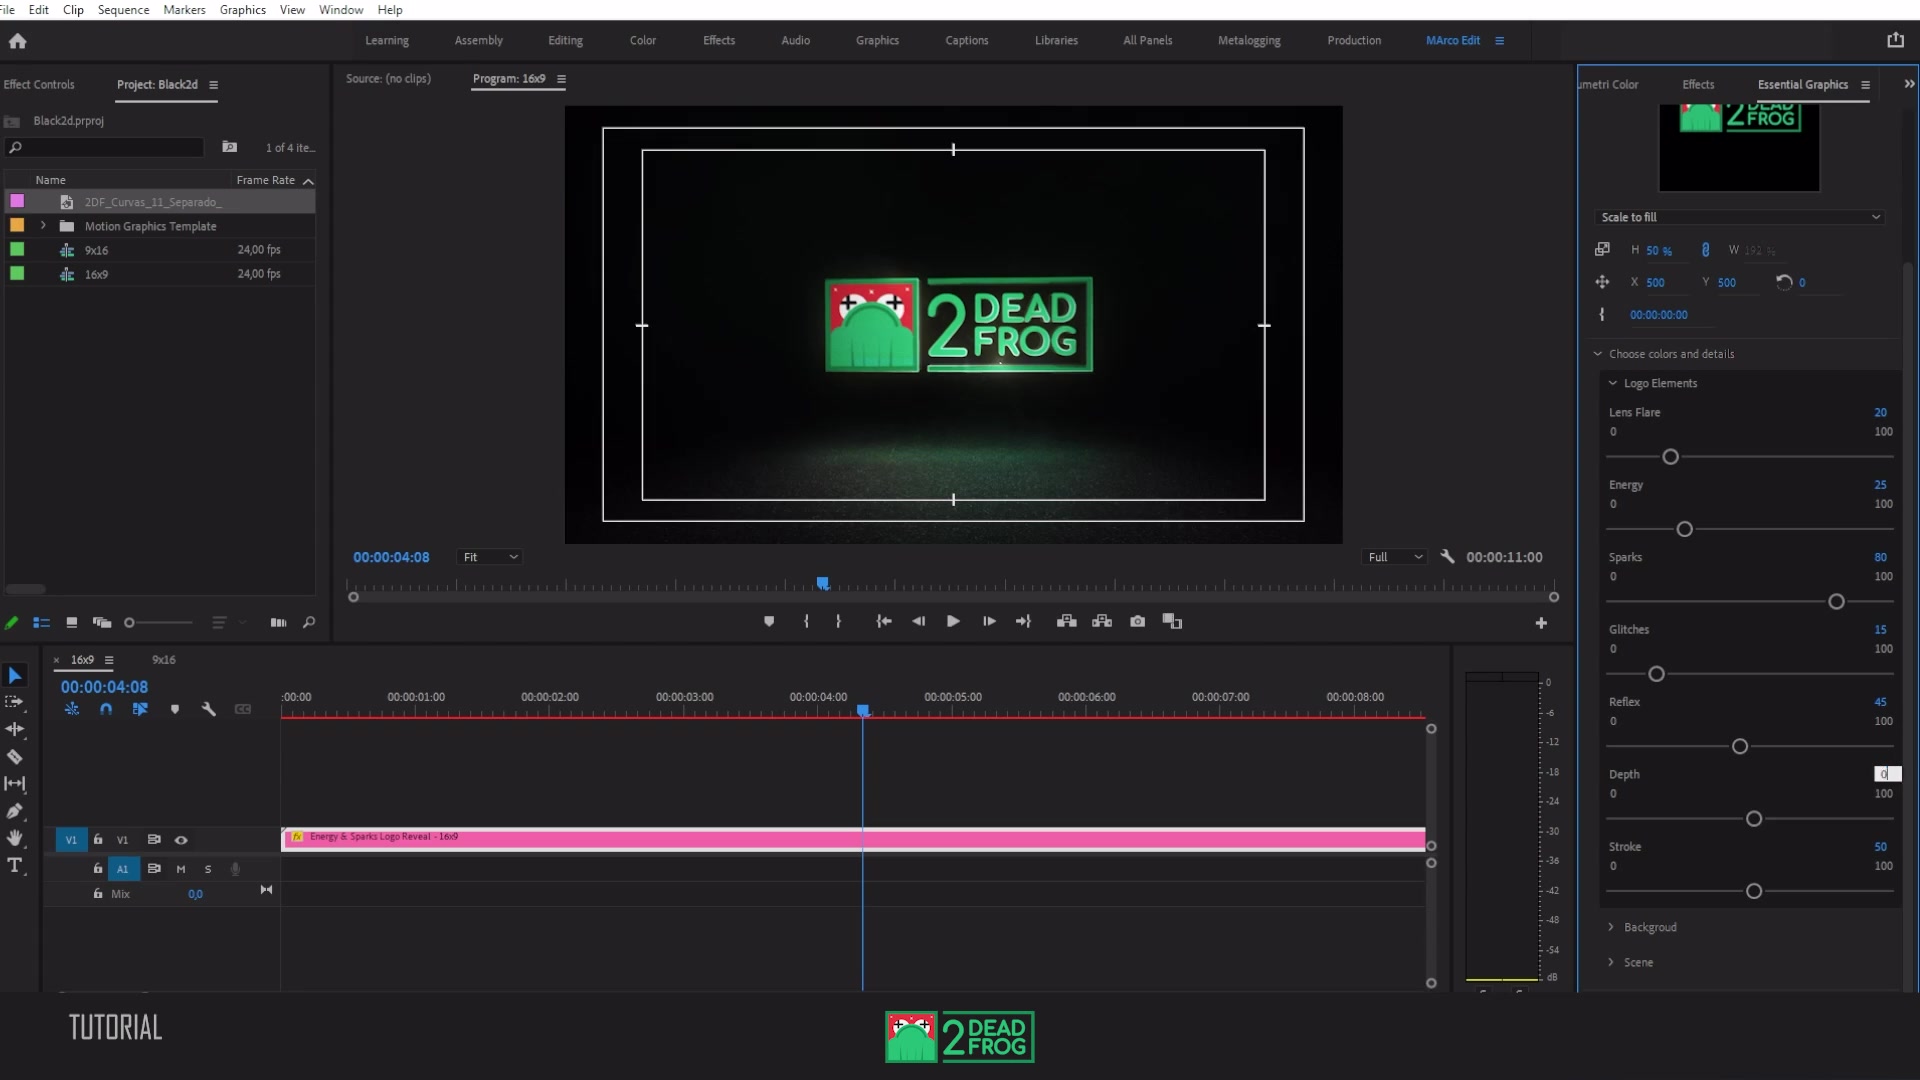The width and height of the screenshot is (1920, 1080).
Task: Go to In point
Action: (884, 621)
